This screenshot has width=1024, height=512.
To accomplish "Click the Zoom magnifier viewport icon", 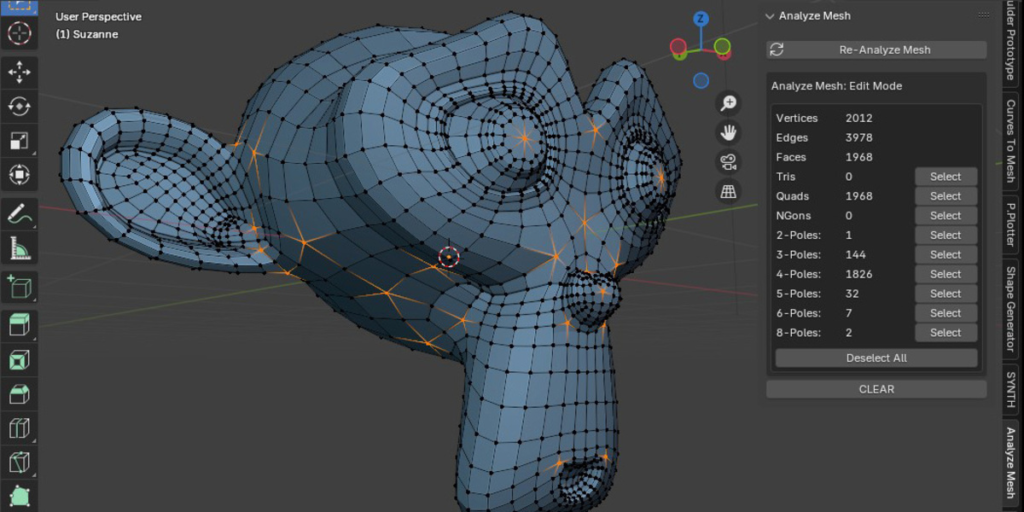I will coord(728,103).
